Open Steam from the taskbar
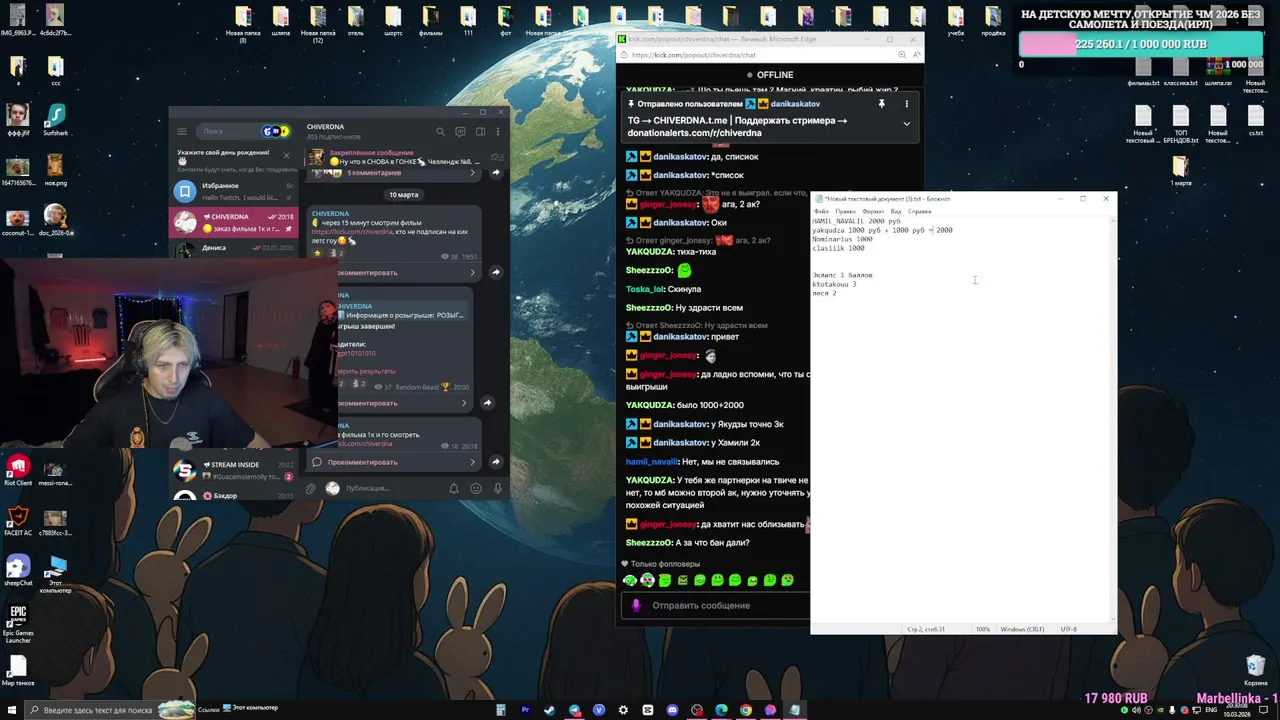 point(549,710)
